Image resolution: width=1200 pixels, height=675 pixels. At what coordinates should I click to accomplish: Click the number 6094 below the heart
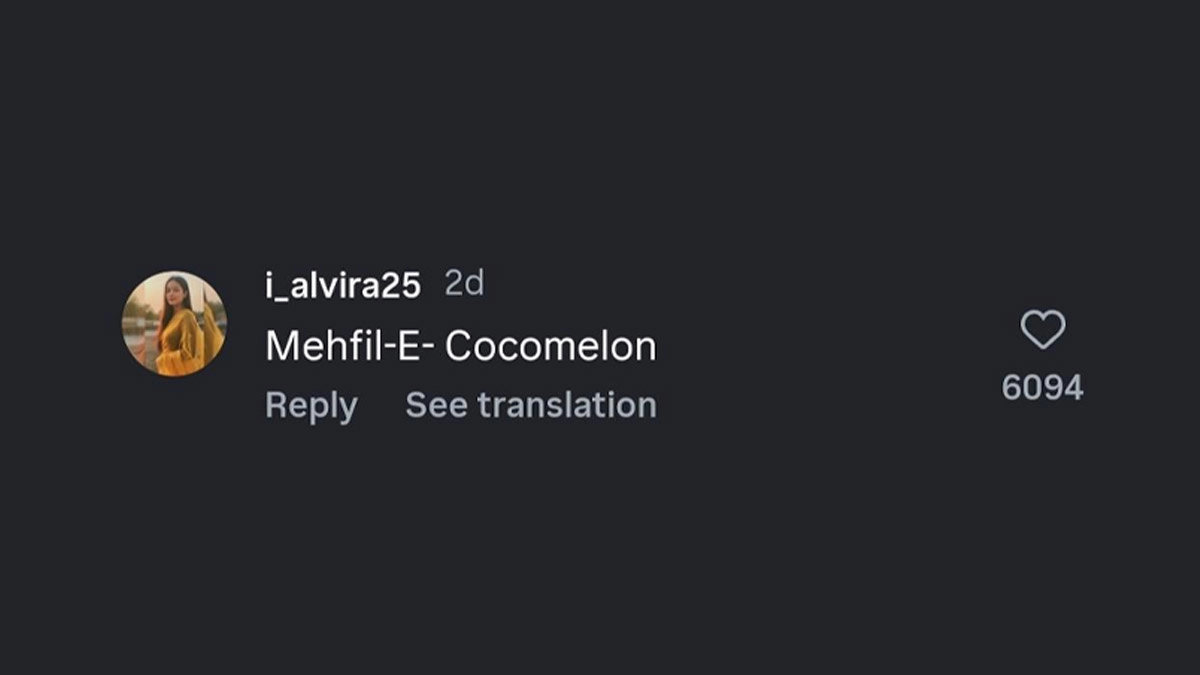[x=1042, y=388]
